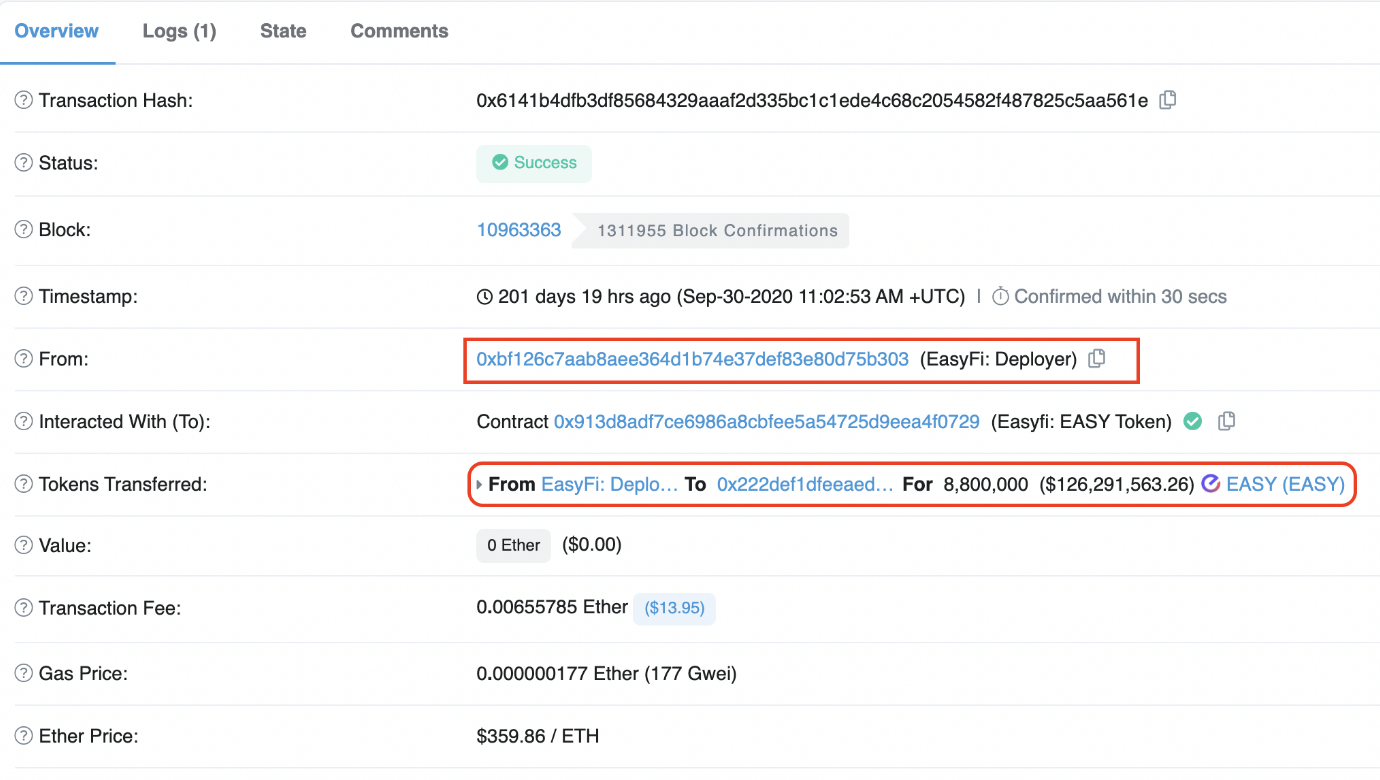Open the State tab

click(x=283, y=31)
